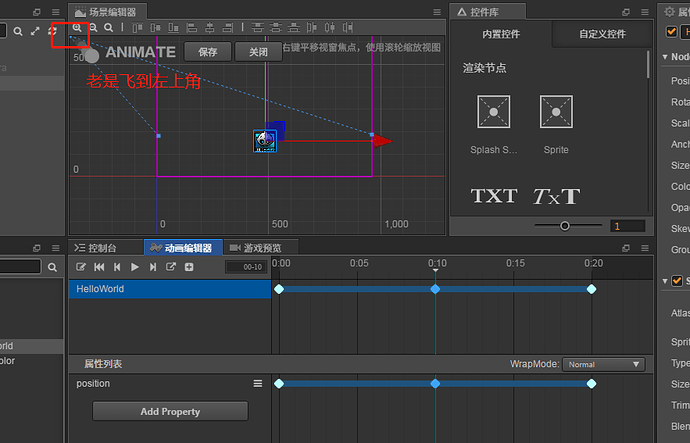This screenshot has height=443, width=690.
Task: Click the play animation button
Action: point(135,267)
